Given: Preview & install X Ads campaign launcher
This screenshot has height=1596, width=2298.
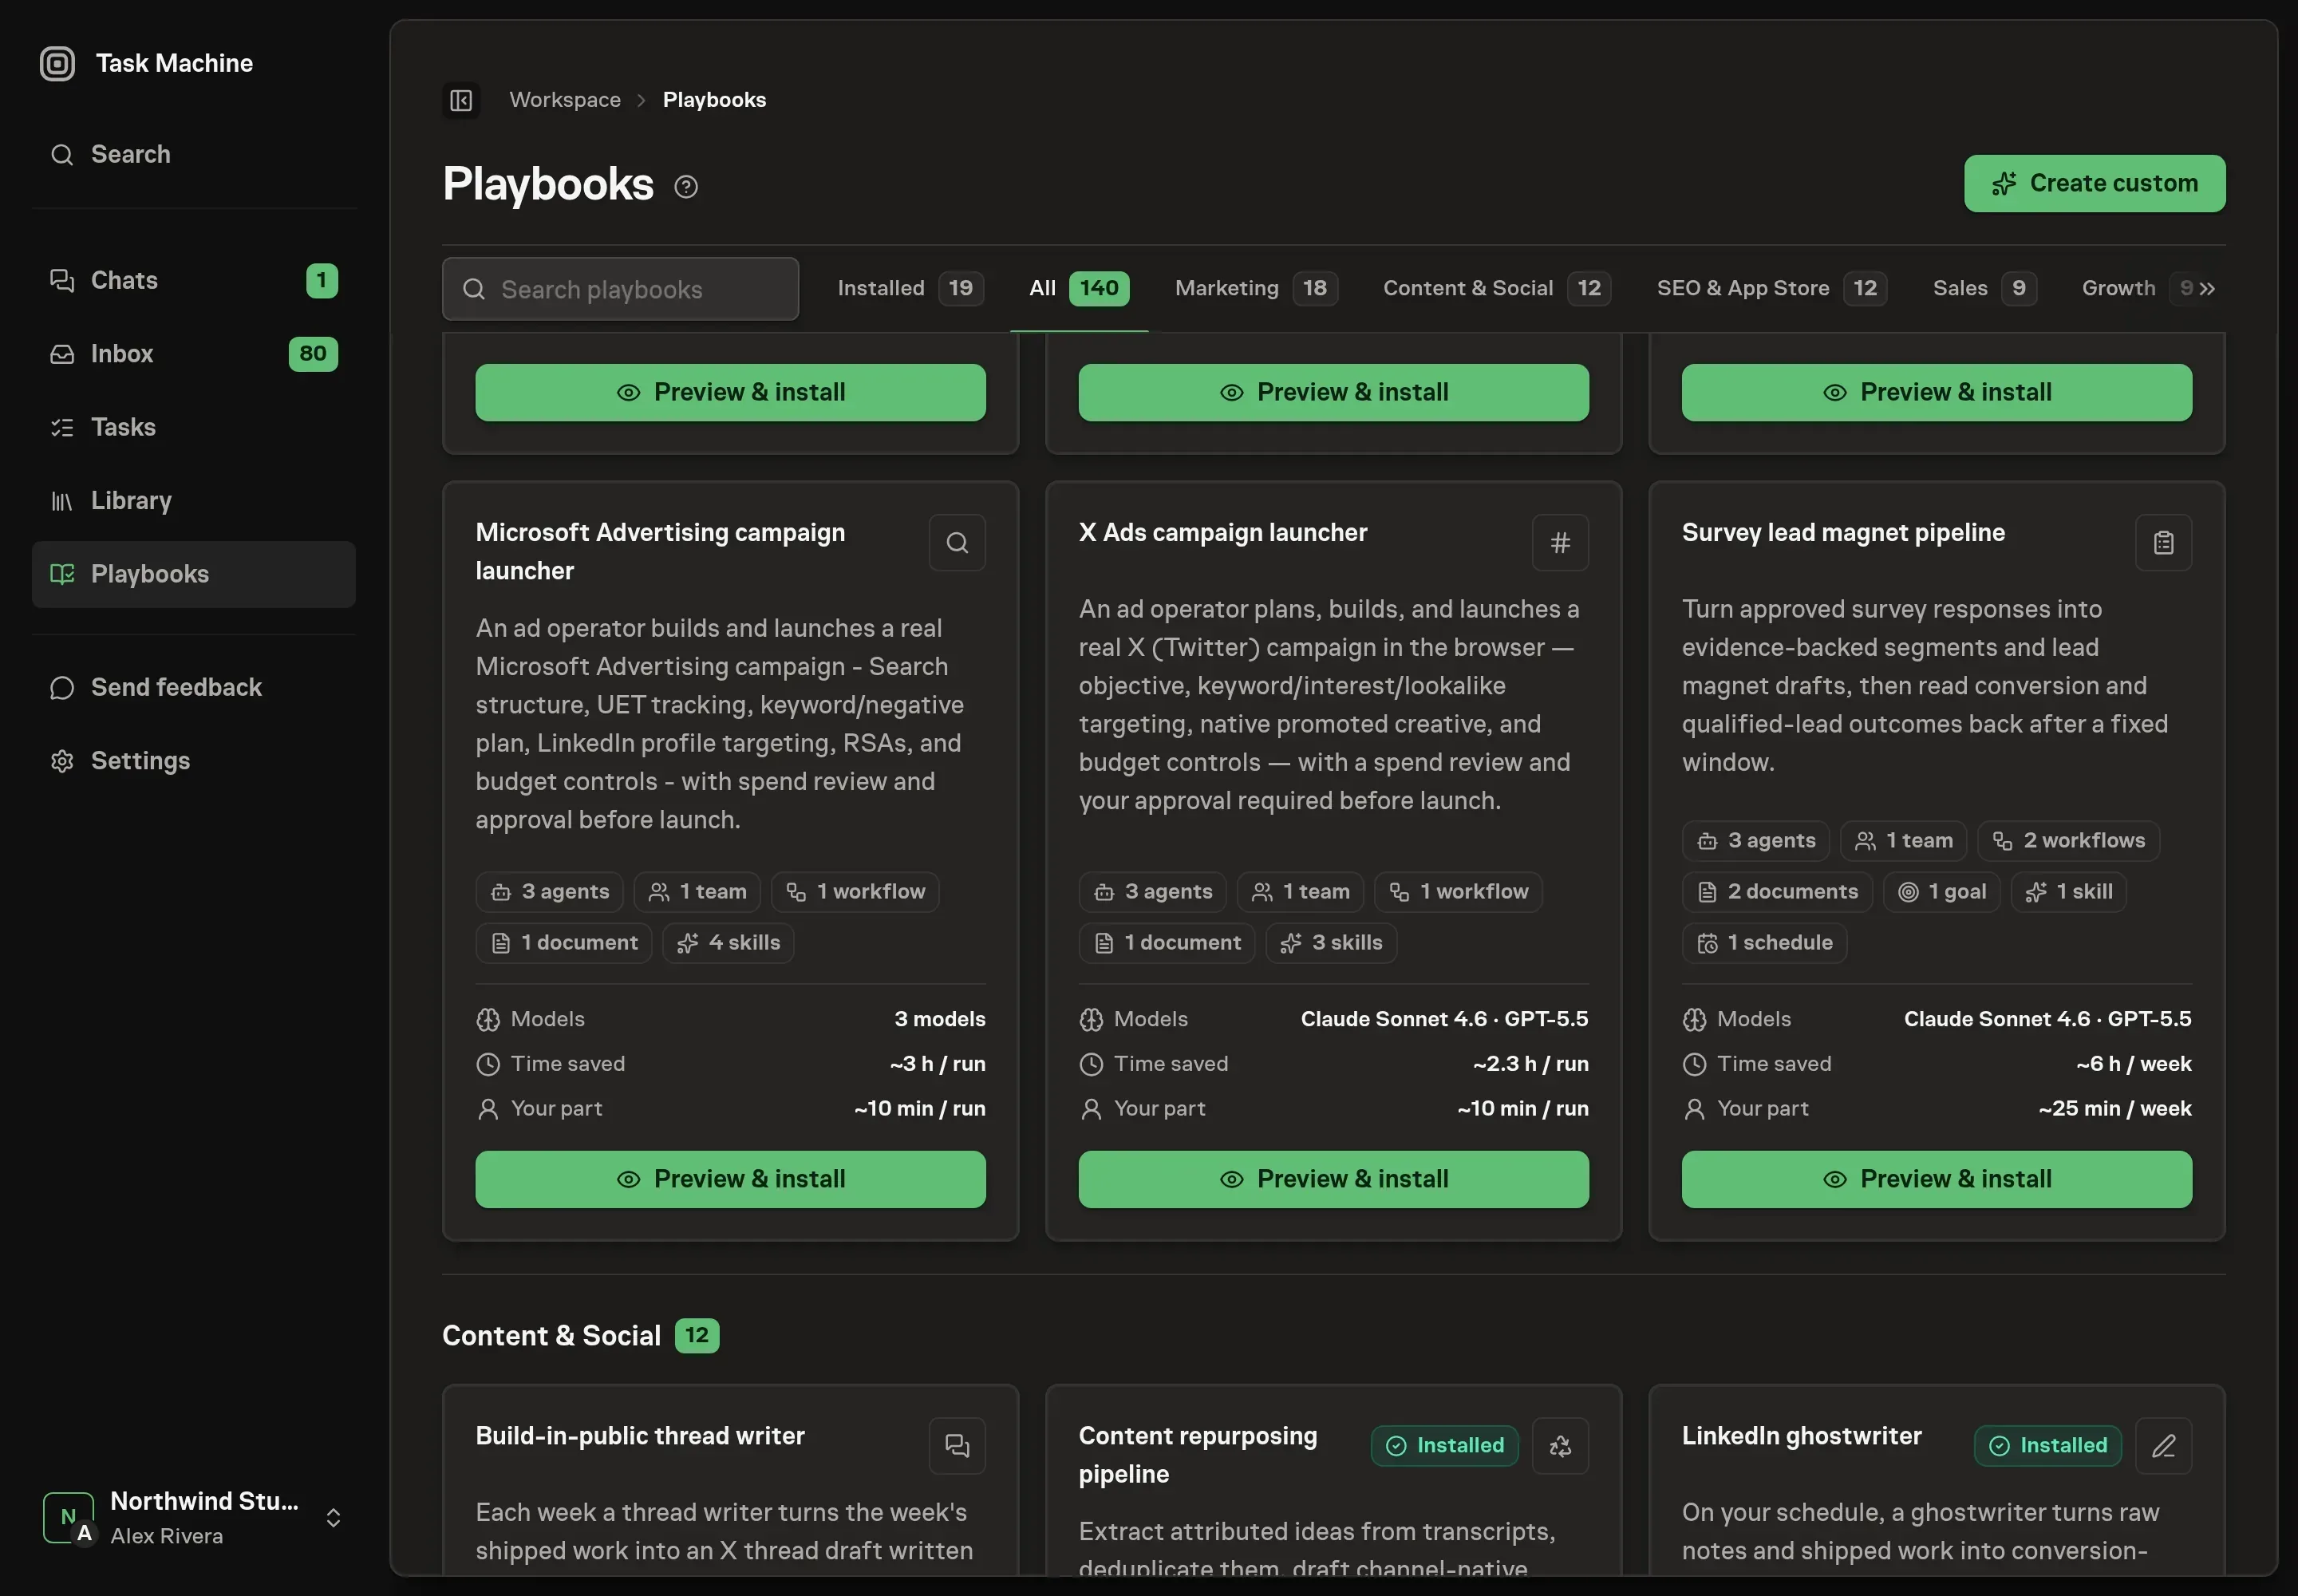Looking at the screenshot, I should coord(1333,1179).
